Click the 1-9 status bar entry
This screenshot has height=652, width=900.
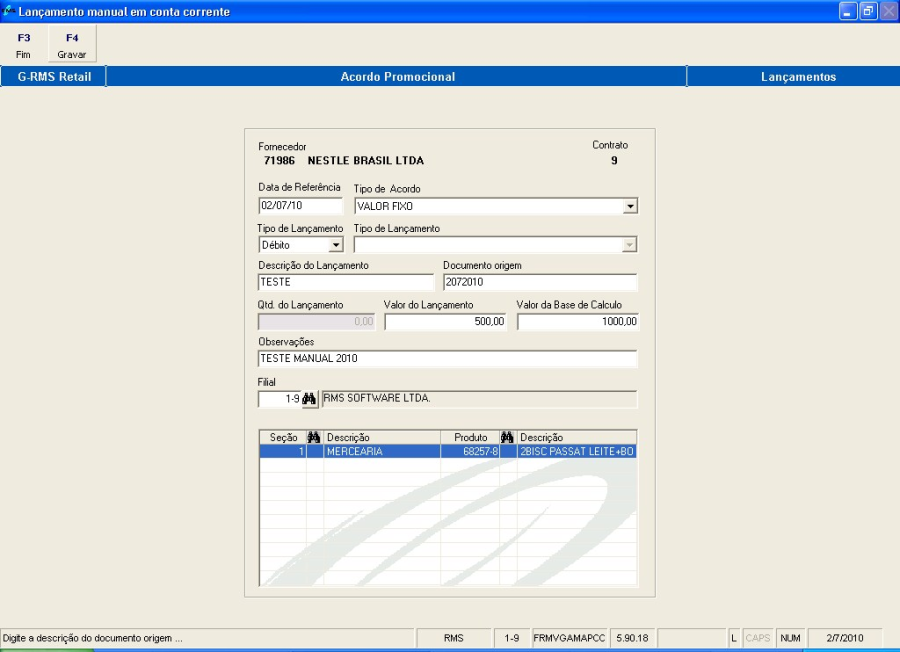pyautogui.click(x=511, y=638)
